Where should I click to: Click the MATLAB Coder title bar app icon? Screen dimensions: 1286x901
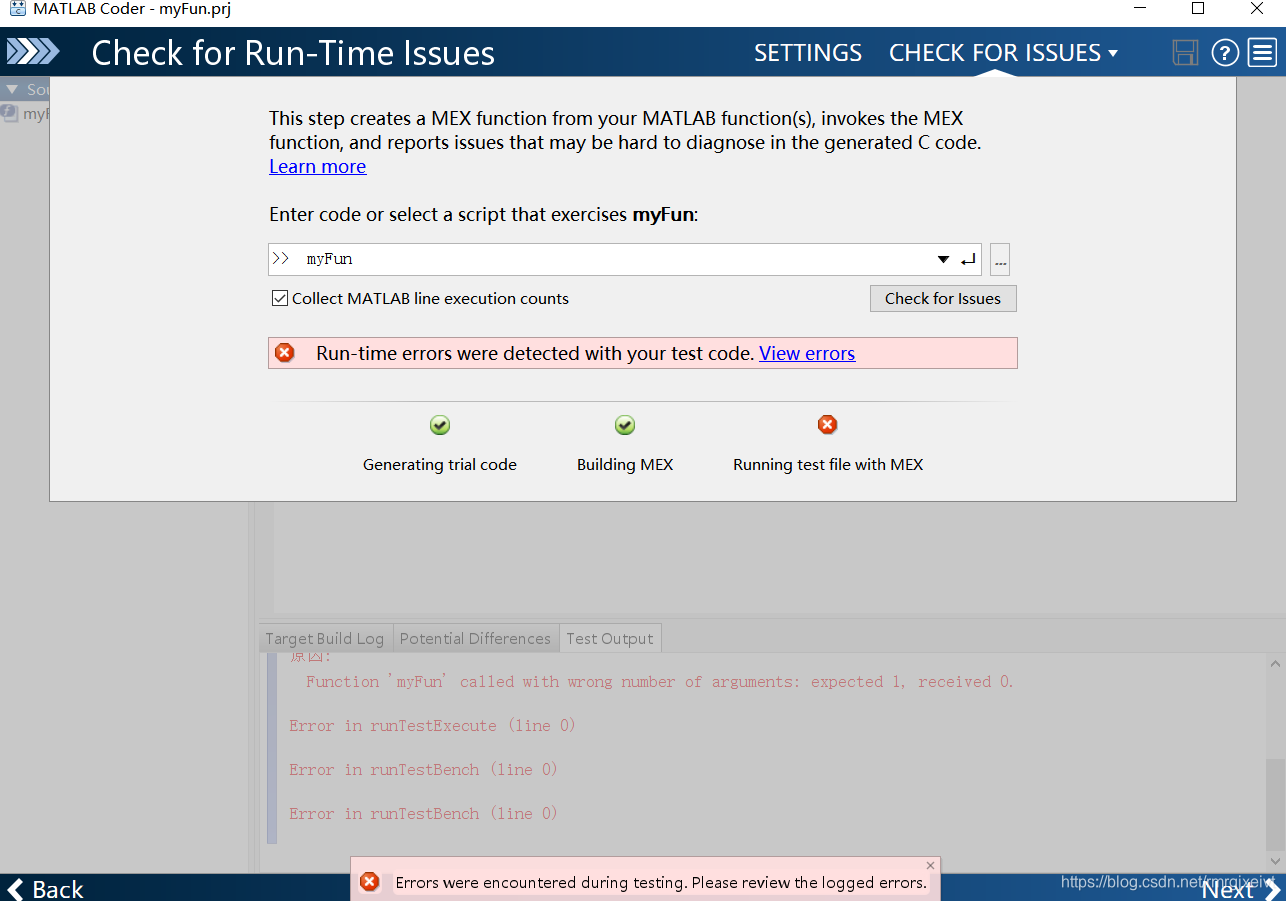click(x=17, y=9)
